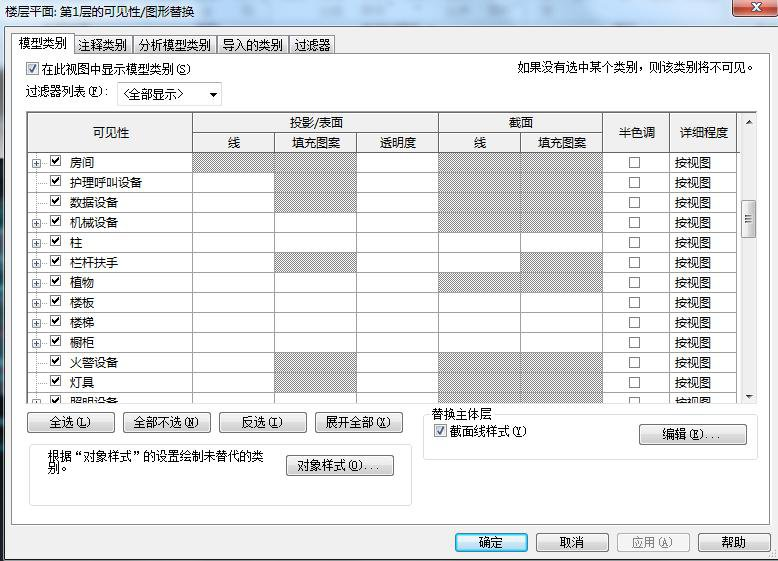Toggle visibility of 橱柜

click(x=56, y=341)
